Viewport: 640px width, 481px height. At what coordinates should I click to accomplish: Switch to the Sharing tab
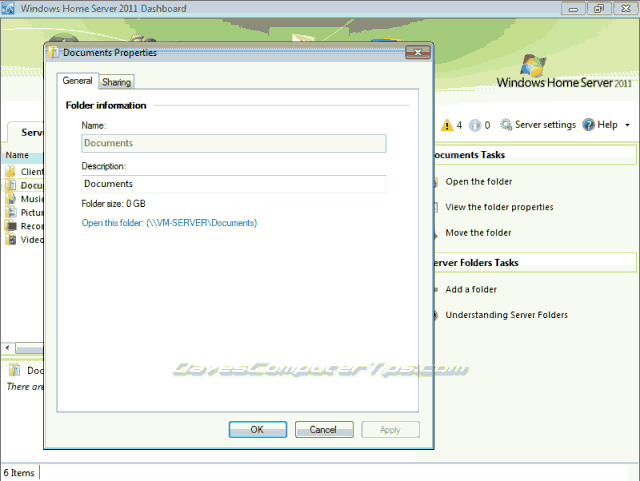coord(117,82)
